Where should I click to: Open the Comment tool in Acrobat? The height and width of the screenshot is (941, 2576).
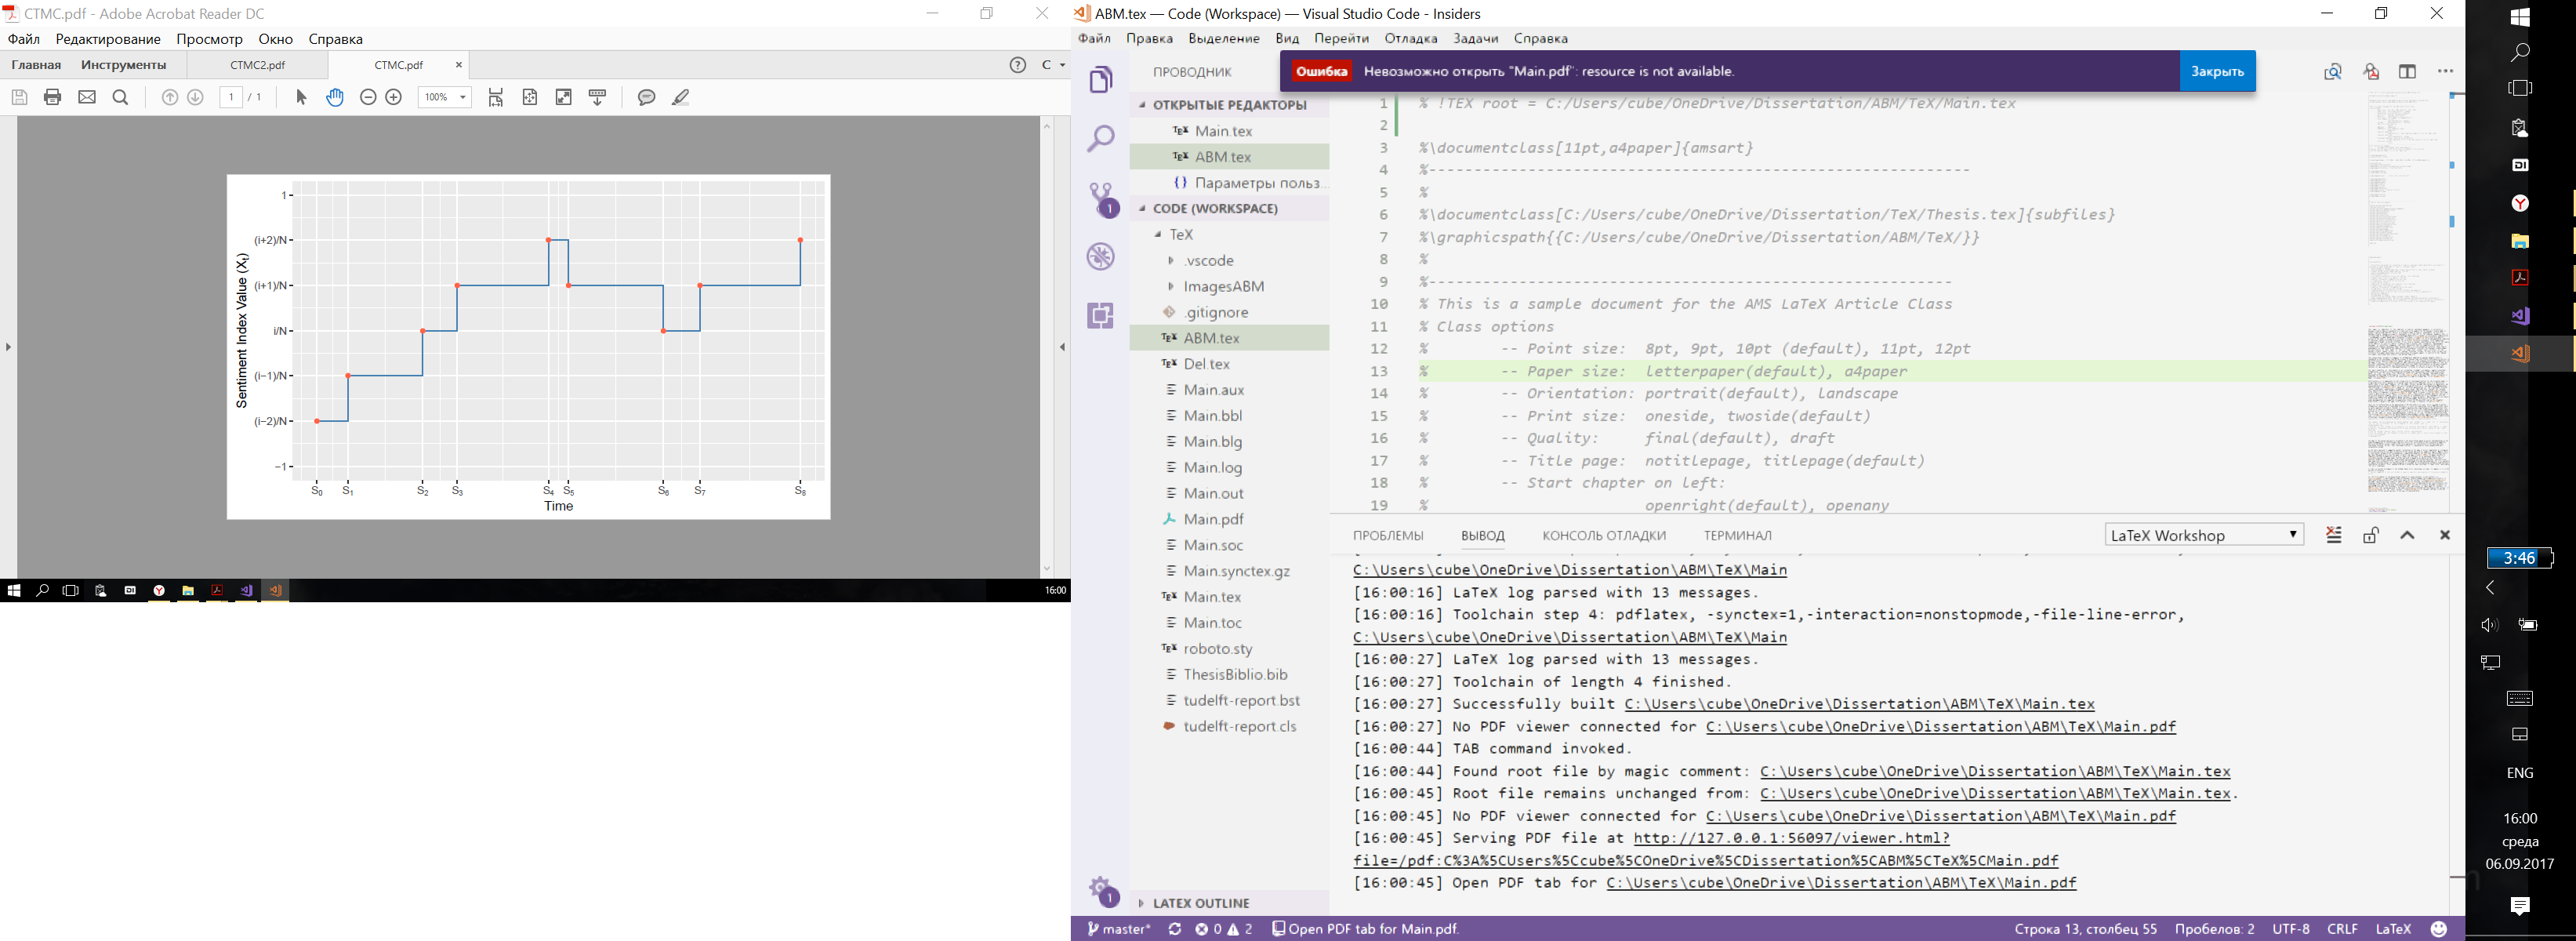pyautogui.click(x=647, y=97)
